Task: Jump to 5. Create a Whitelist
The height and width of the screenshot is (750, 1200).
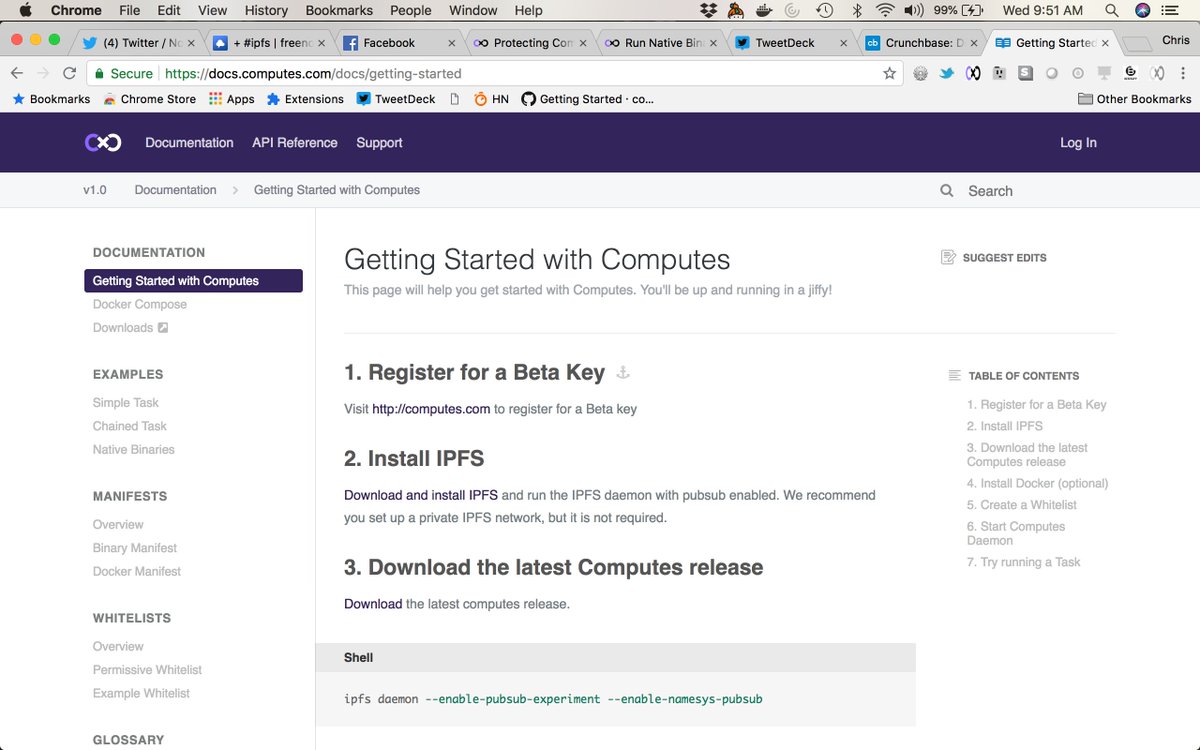Action: [1022, 505]
